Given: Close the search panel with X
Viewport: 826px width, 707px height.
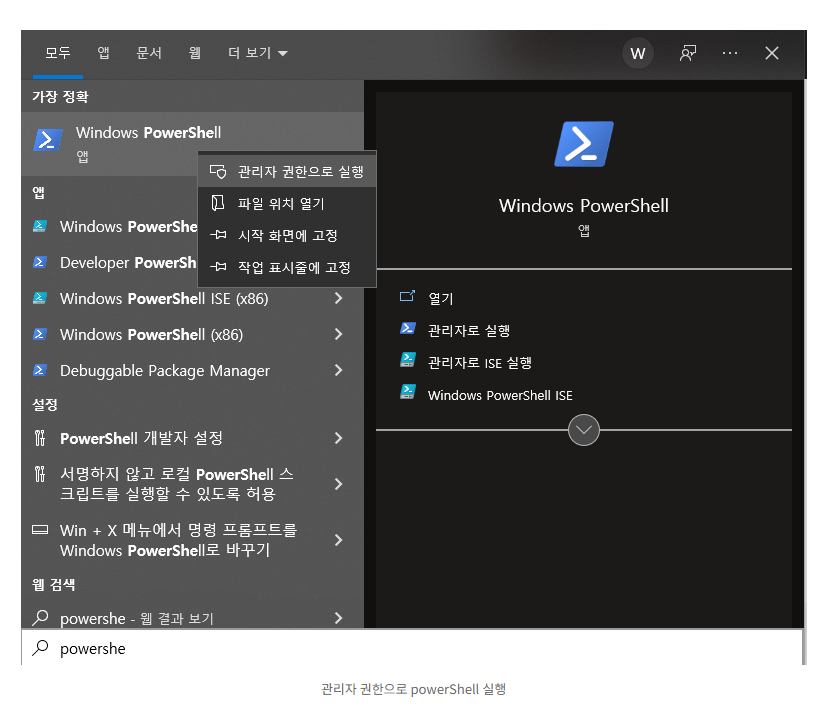Looking at the screenshot, I should point(772,53).
